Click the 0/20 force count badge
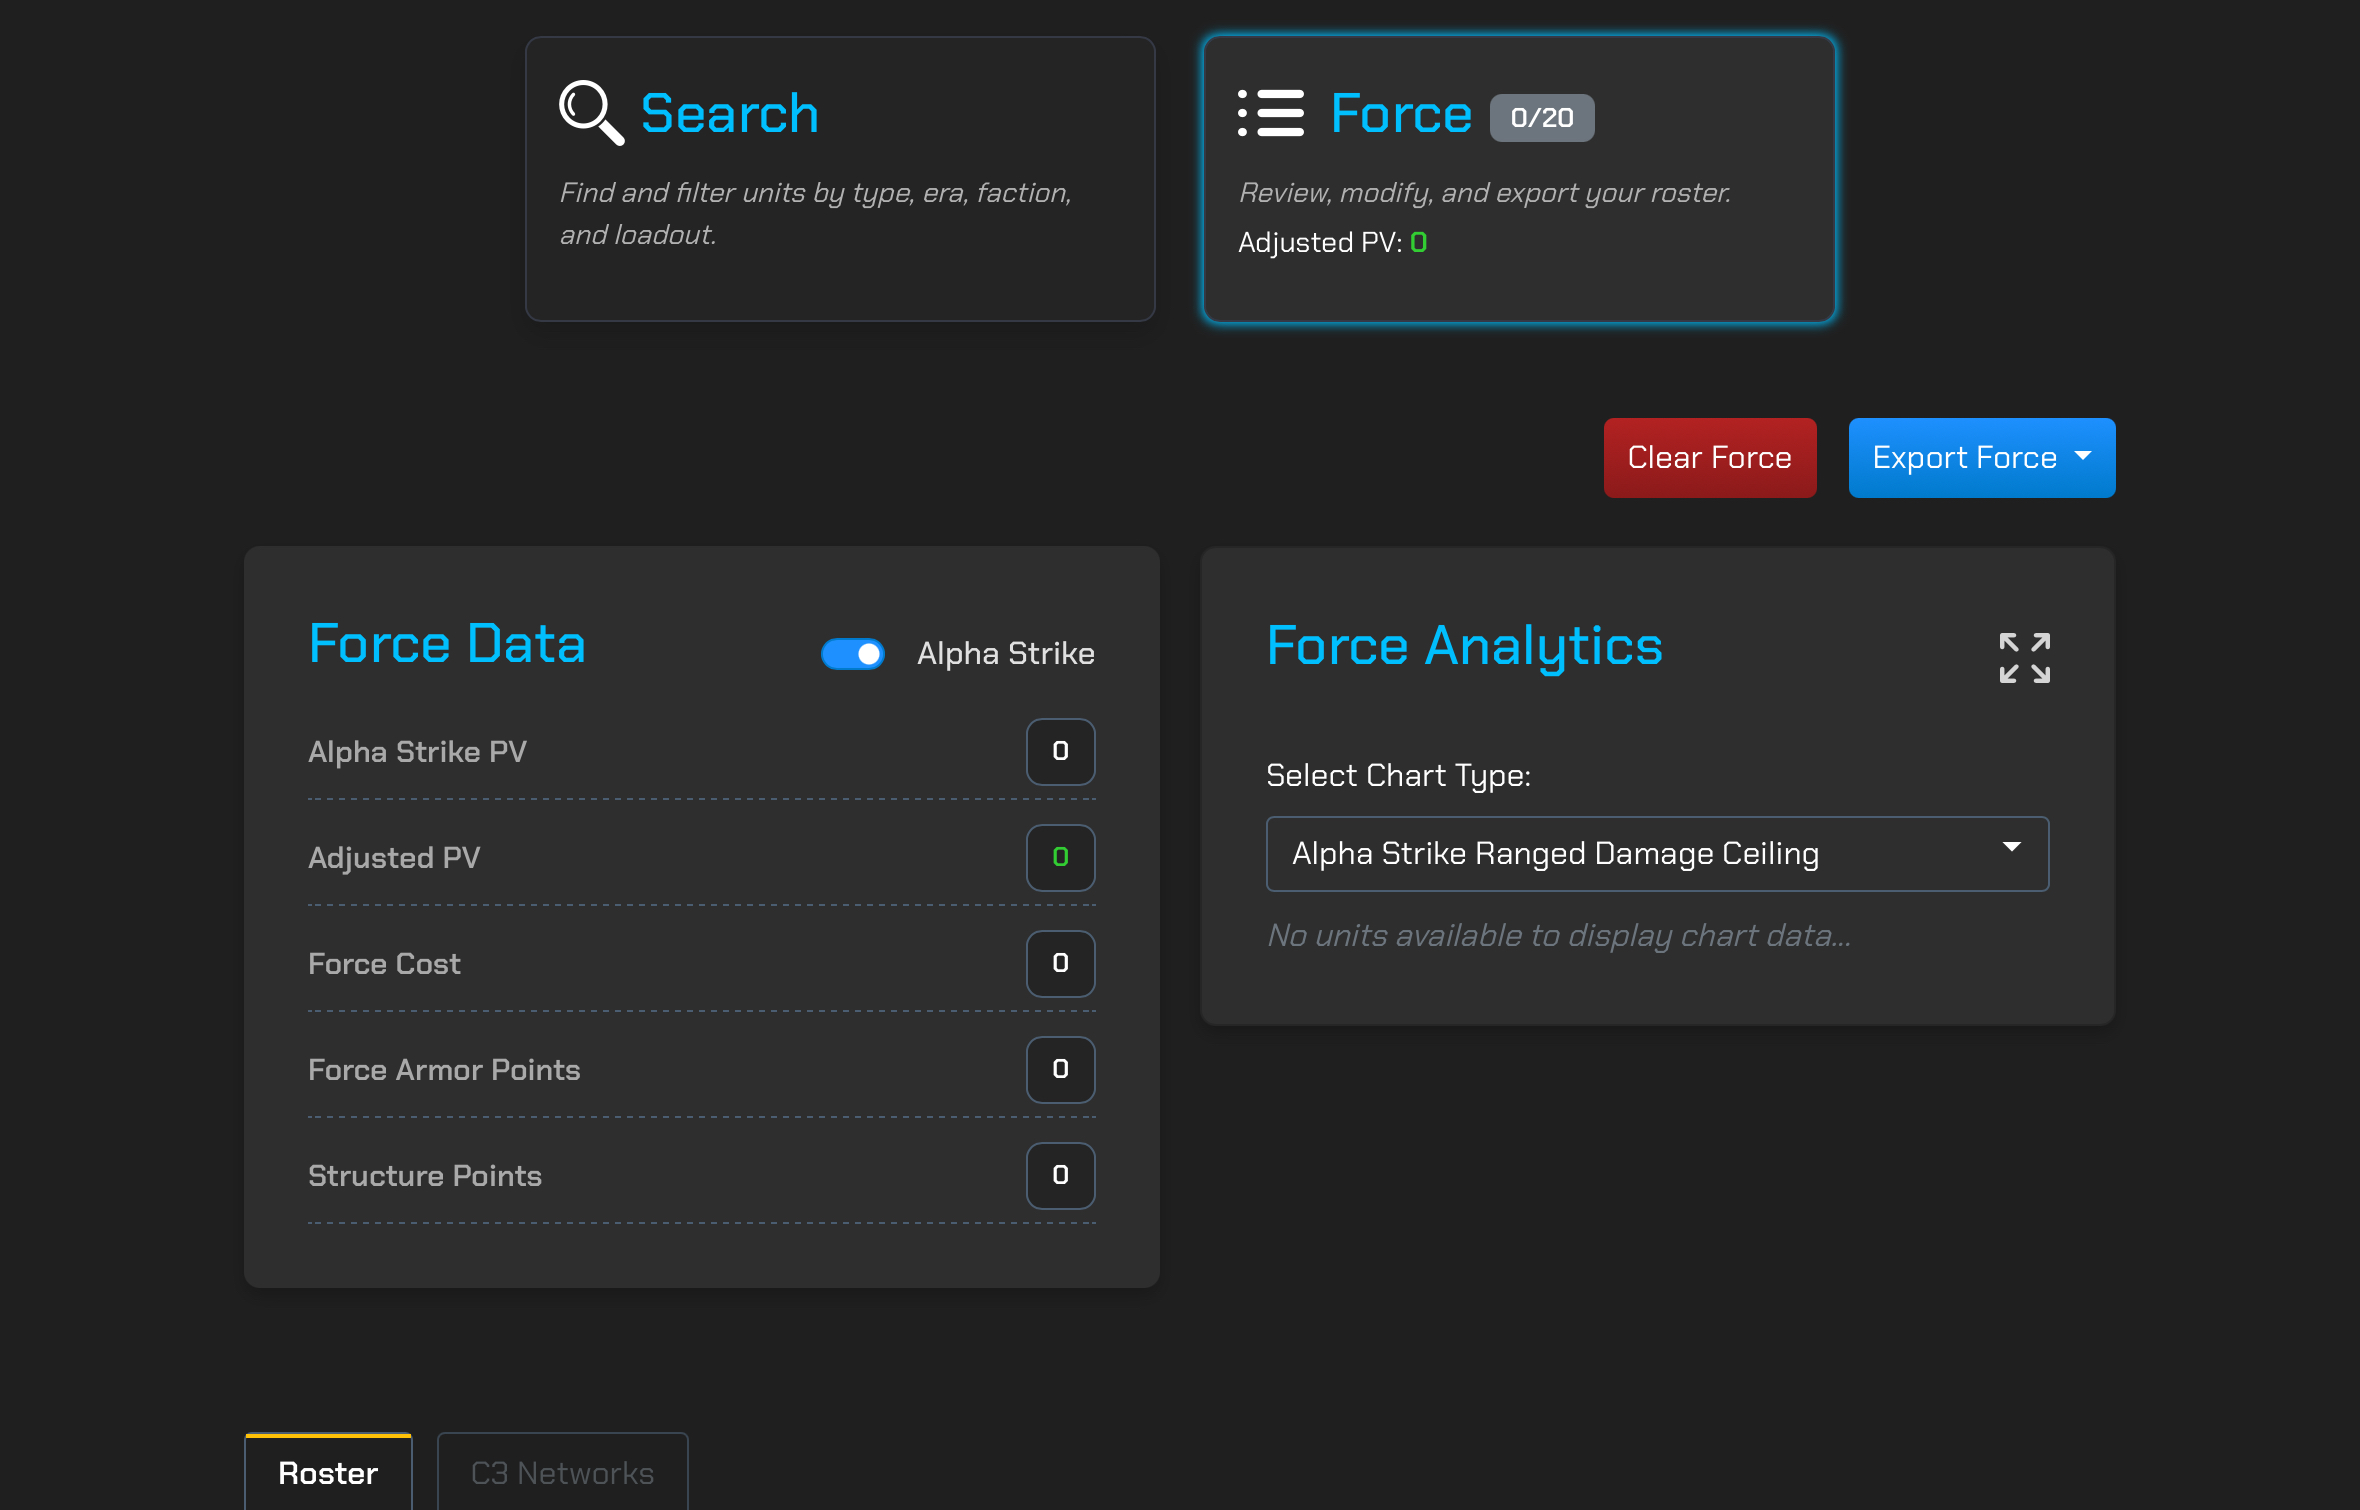 pyautogui.click(x=1541, y=118)
